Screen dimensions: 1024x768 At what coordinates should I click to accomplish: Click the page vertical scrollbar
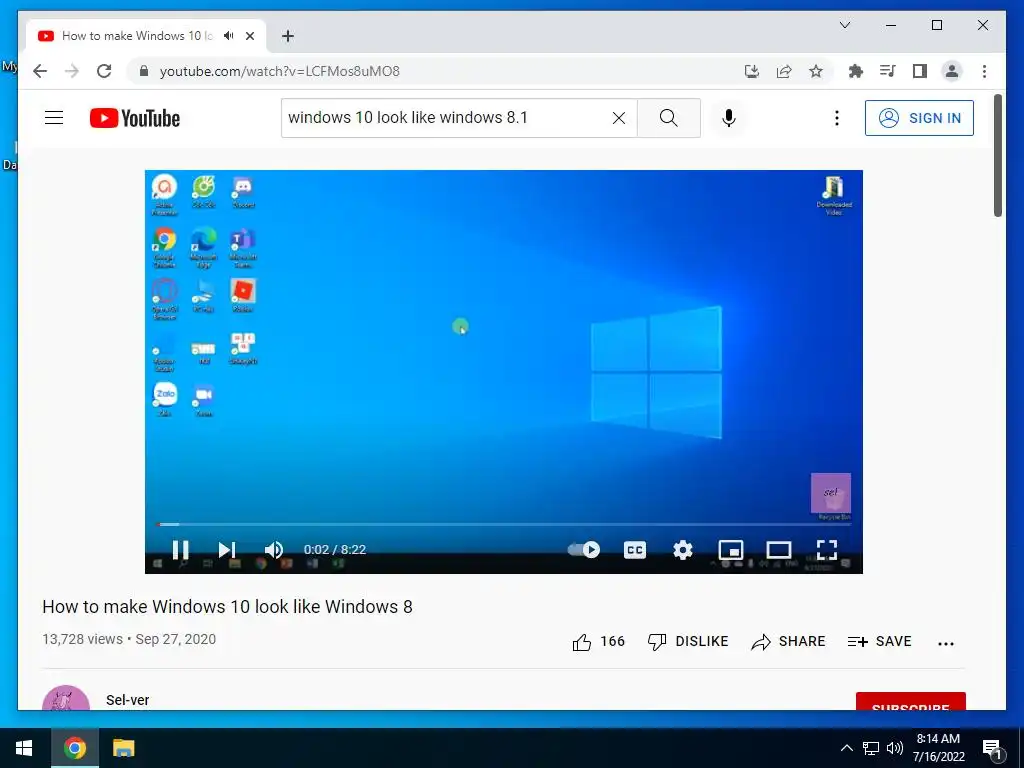click(998, 155)
